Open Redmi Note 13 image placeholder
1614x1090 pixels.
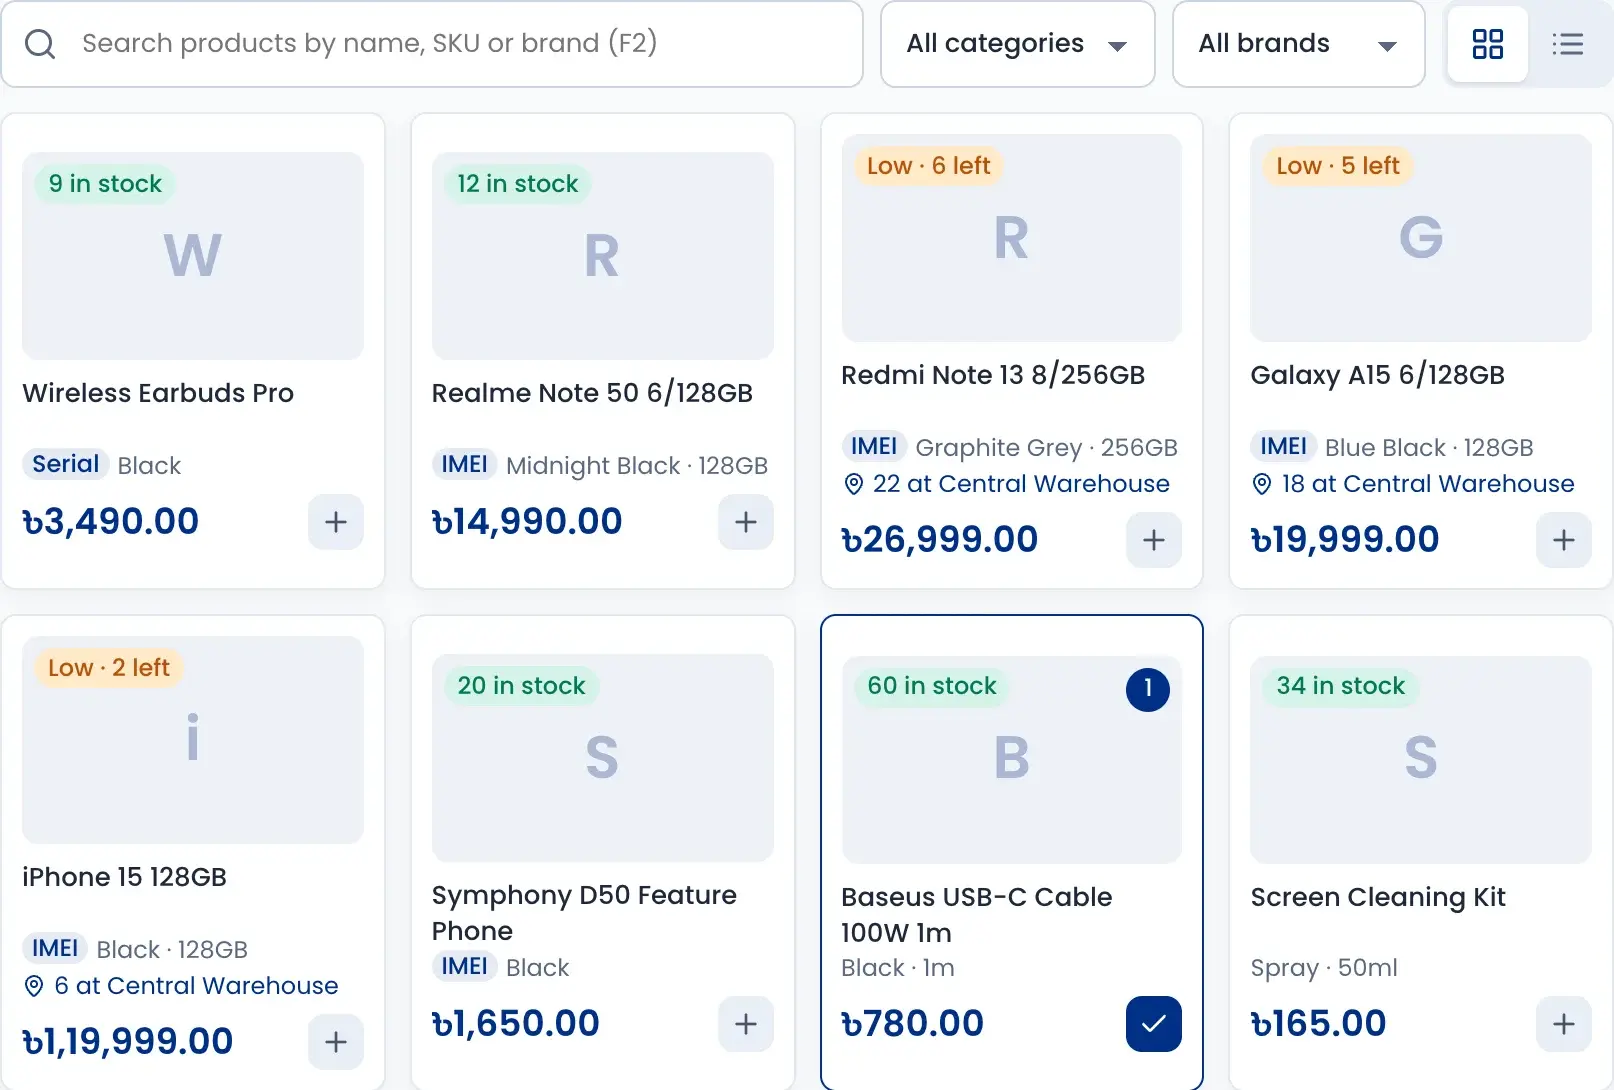(x=1012, y=238)
